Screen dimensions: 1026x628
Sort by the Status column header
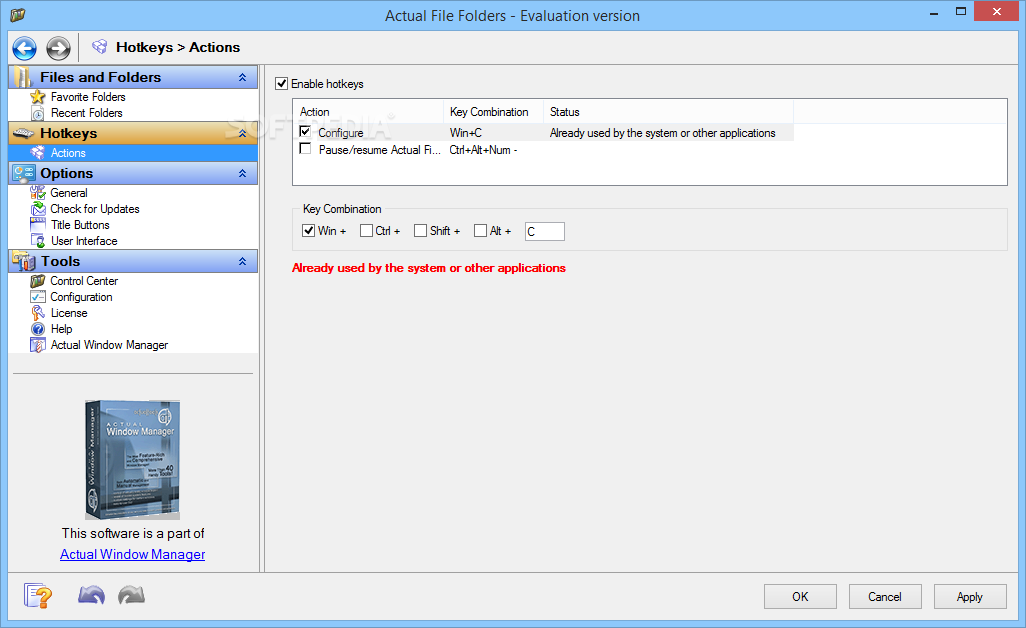point(668,112)
